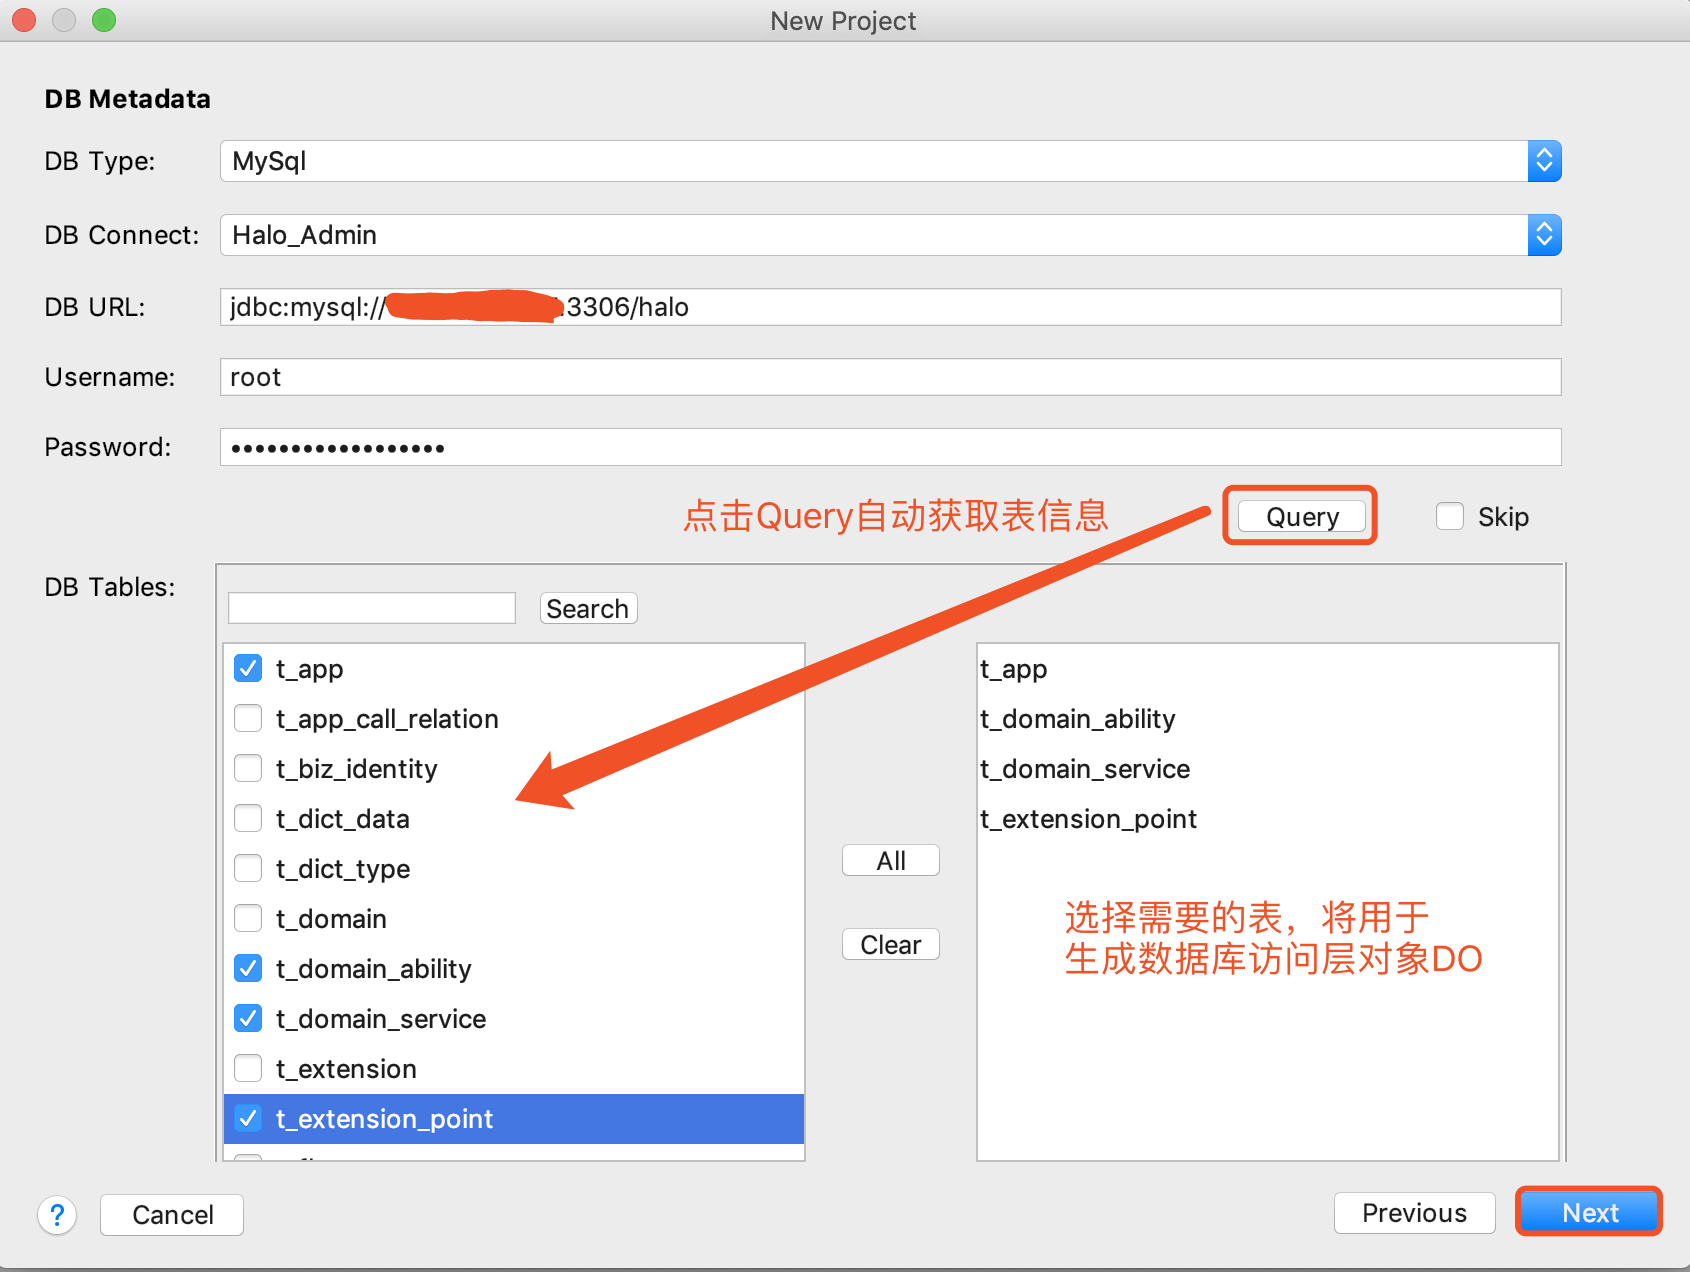Deselect the t_domain_ability checkbox
Image resolution: width=1690 pixels, height=1272 pixels.
pyautogui.click(x=248, y=968)
